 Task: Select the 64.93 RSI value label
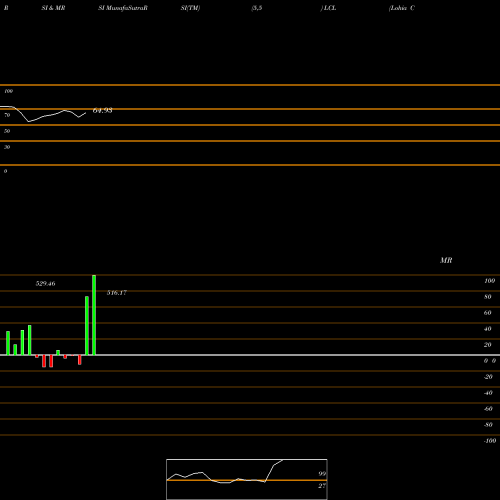[102, 110]
